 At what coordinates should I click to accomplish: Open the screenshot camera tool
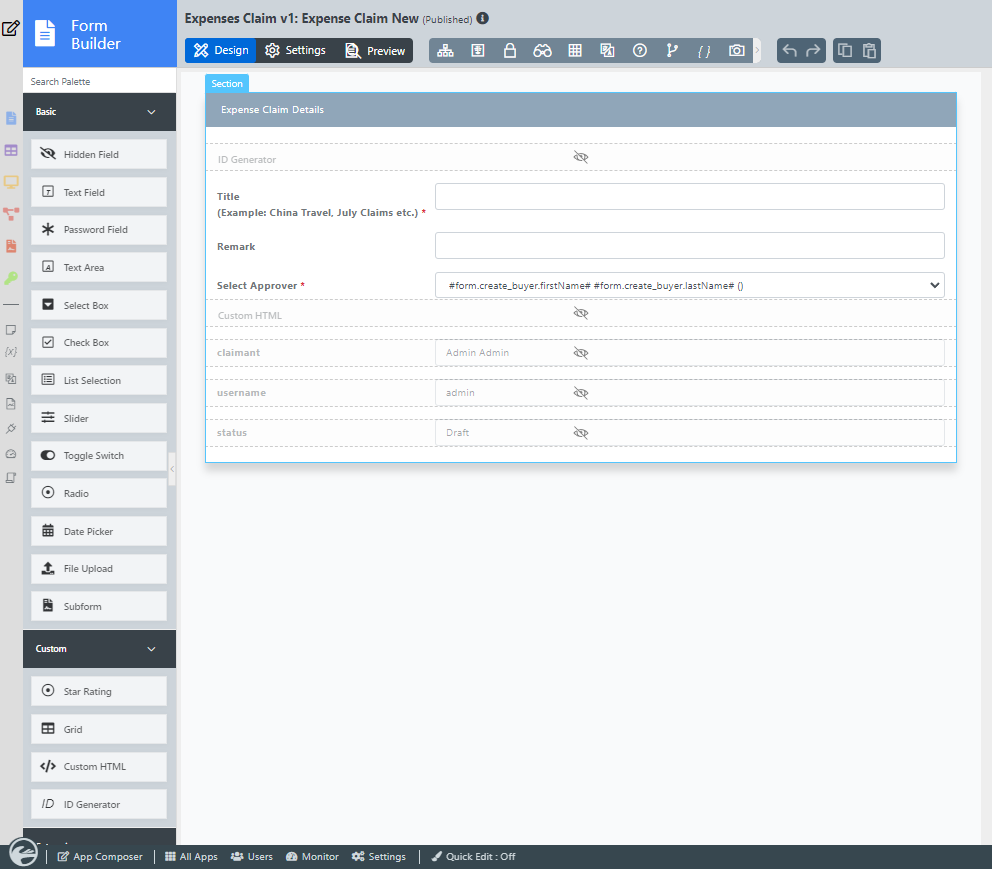(737, 51)
